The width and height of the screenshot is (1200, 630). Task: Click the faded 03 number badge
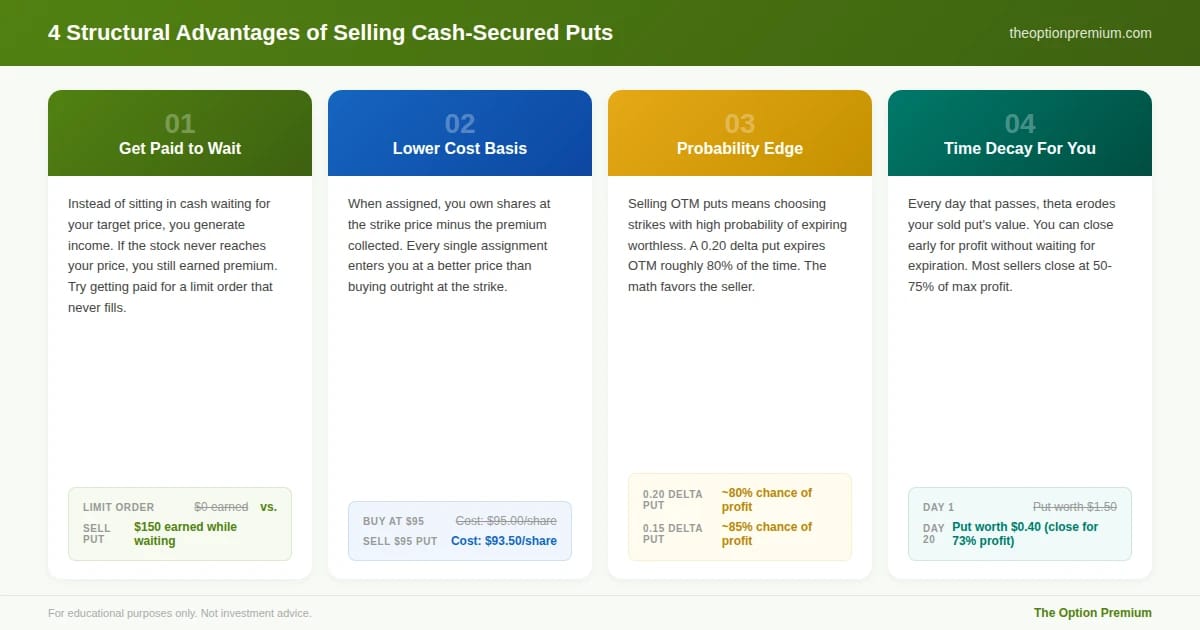740,124
